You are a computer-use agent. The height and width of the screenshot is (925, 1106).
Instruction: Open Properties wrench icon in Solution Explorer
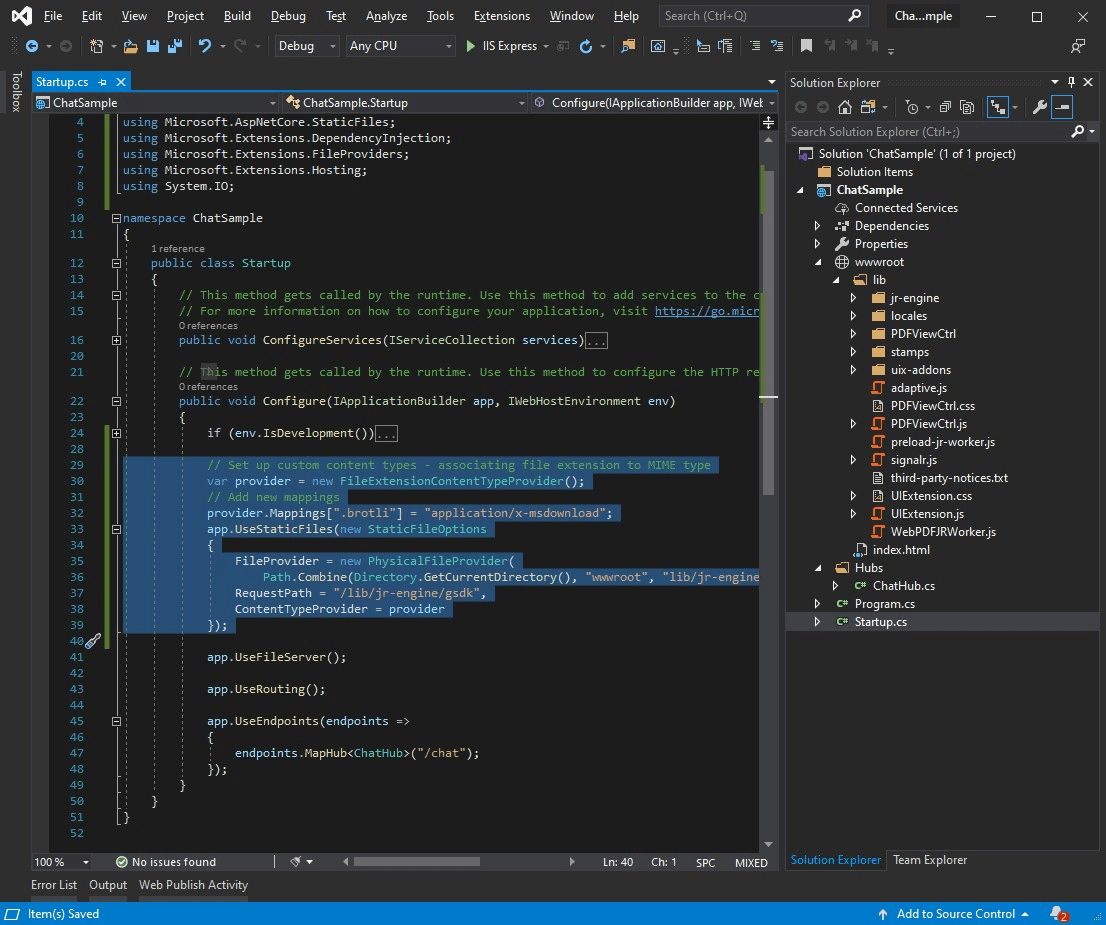[x=1040, y=107]
